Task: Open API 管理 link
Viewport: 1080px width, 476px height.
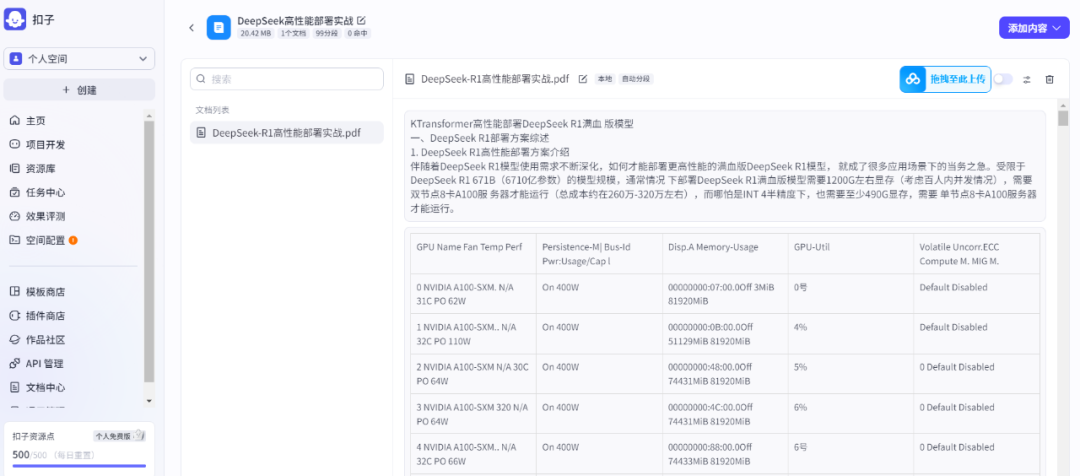Action: tap(45, 363)
